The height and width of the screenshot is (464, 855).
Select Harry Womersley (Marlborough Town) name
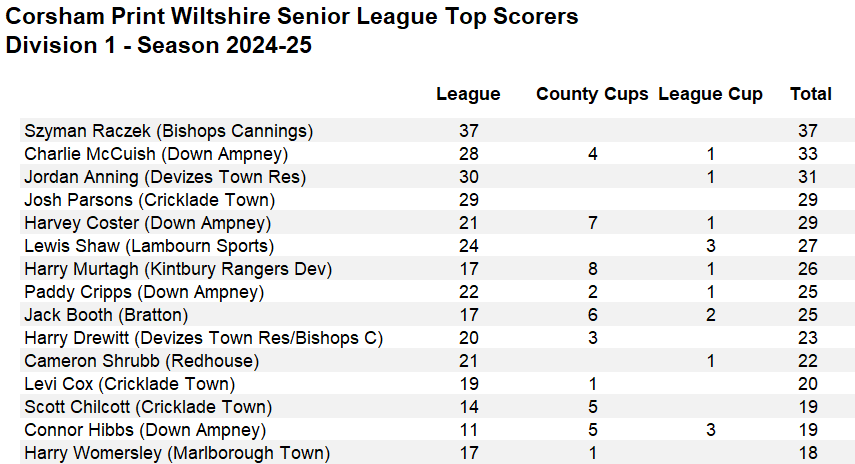tap(176, 453)
